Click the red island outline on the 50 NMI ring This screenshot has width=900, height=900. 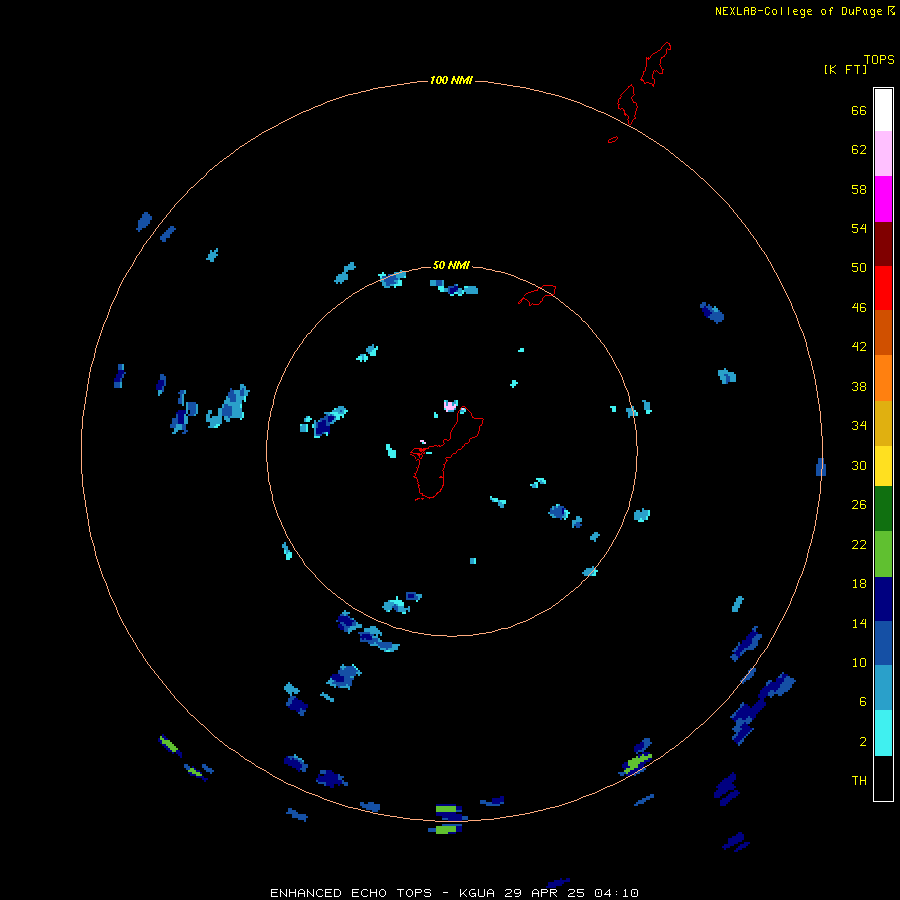click(537, 295)
